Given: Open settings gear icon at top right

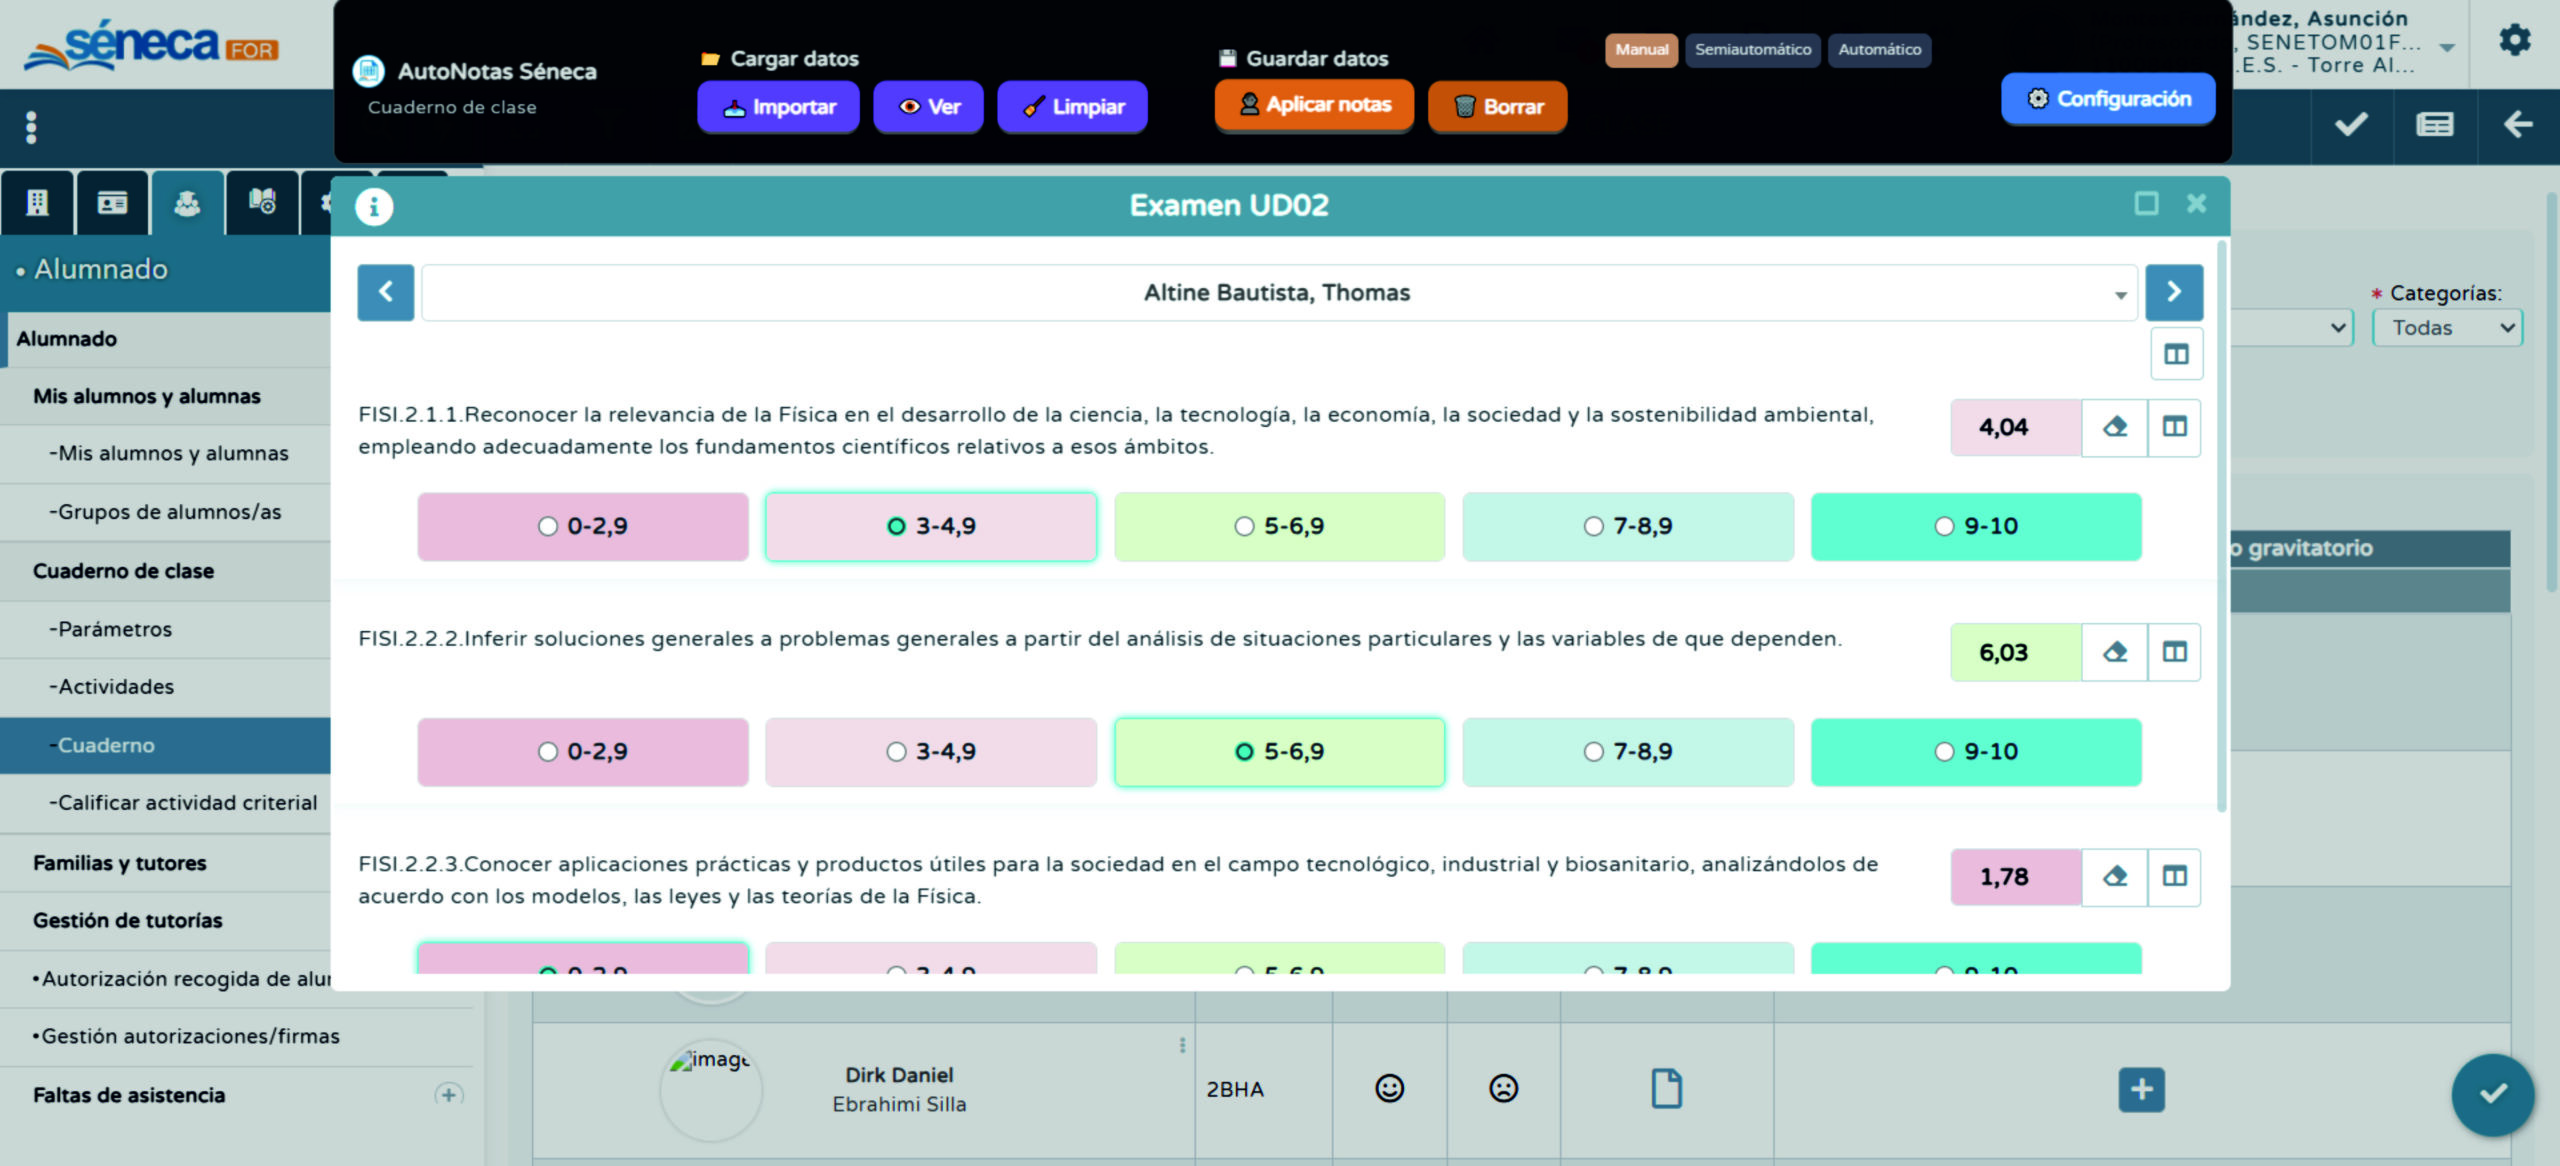Looking at the screenshot, I should point(2514,41).
